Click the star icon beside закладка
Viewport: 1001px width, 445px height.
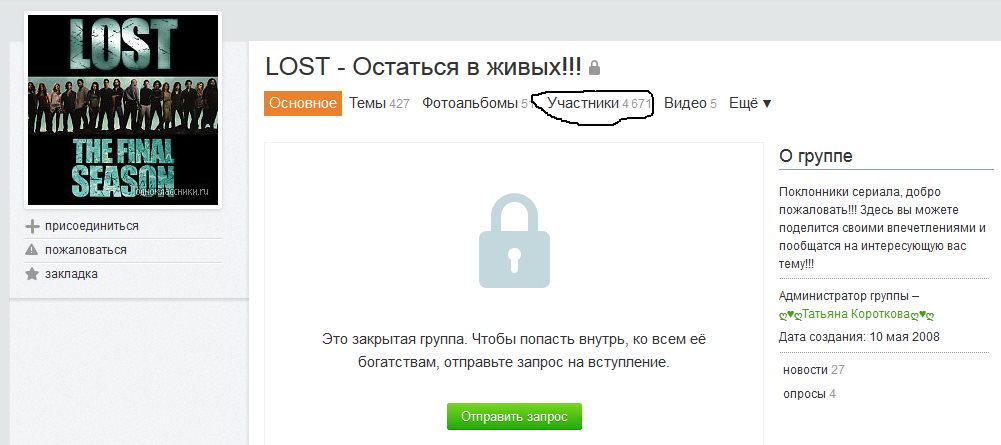pyautogui.click(x=32, y=275)
